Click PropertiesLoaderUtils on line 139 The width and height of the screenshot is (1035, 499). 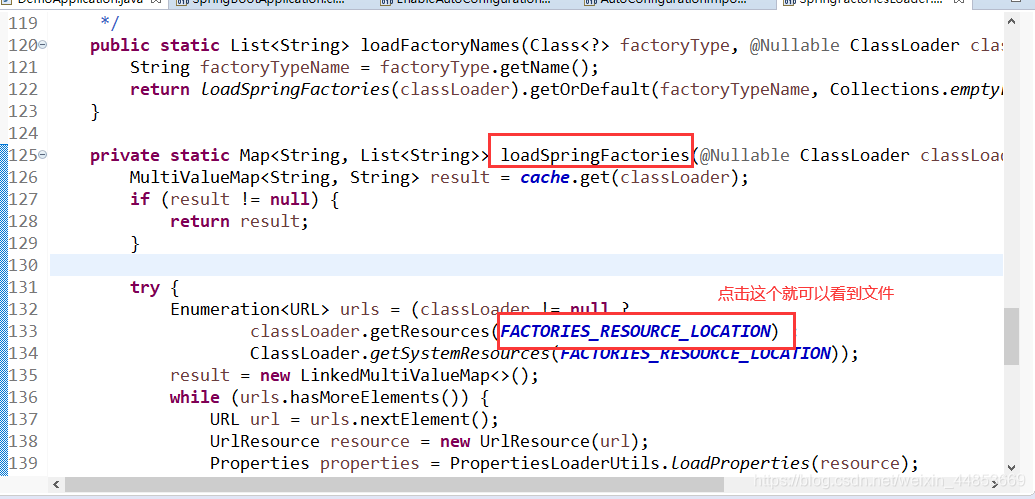pyautogui.click(x=556, y=463)
